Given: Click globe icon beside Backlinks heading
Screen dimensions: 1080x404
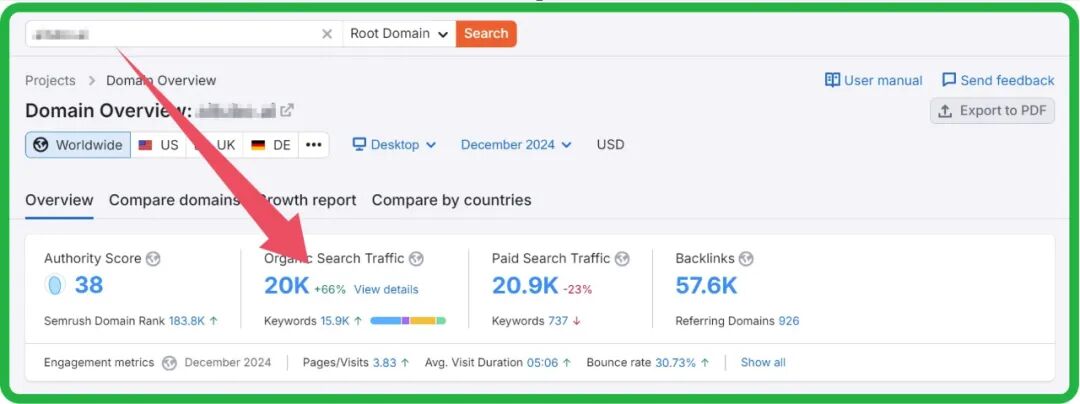Looking at the screenshot, I should point(745,259).
